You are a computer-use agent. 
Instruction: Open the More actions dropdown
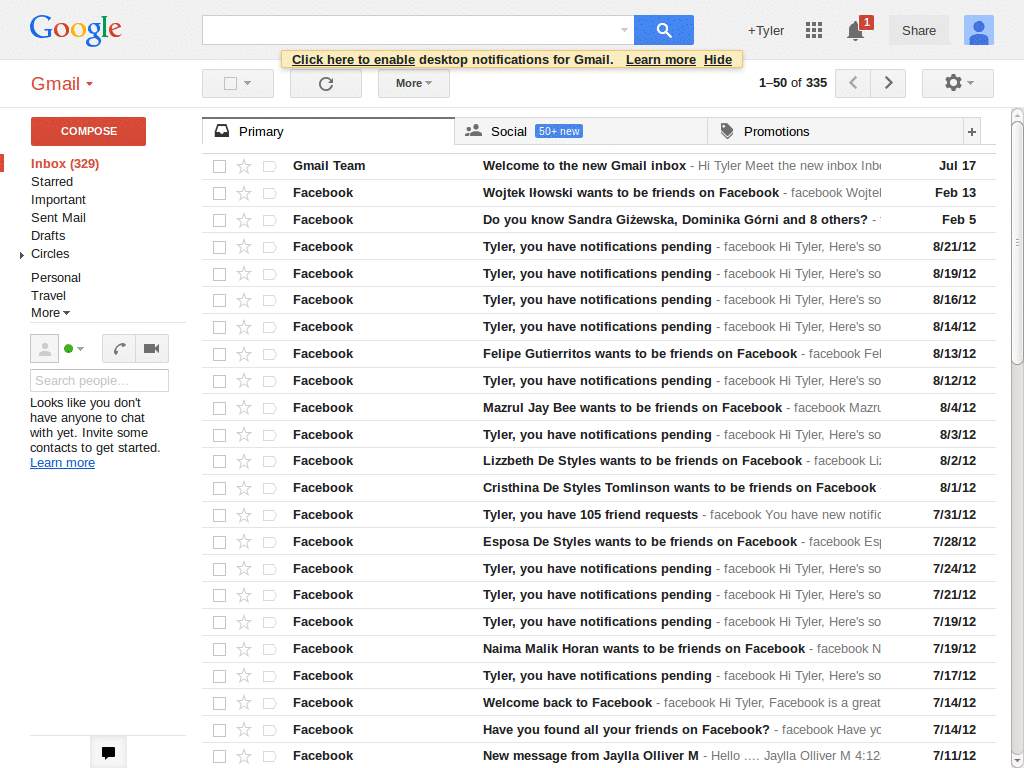[x=412, y=83]
